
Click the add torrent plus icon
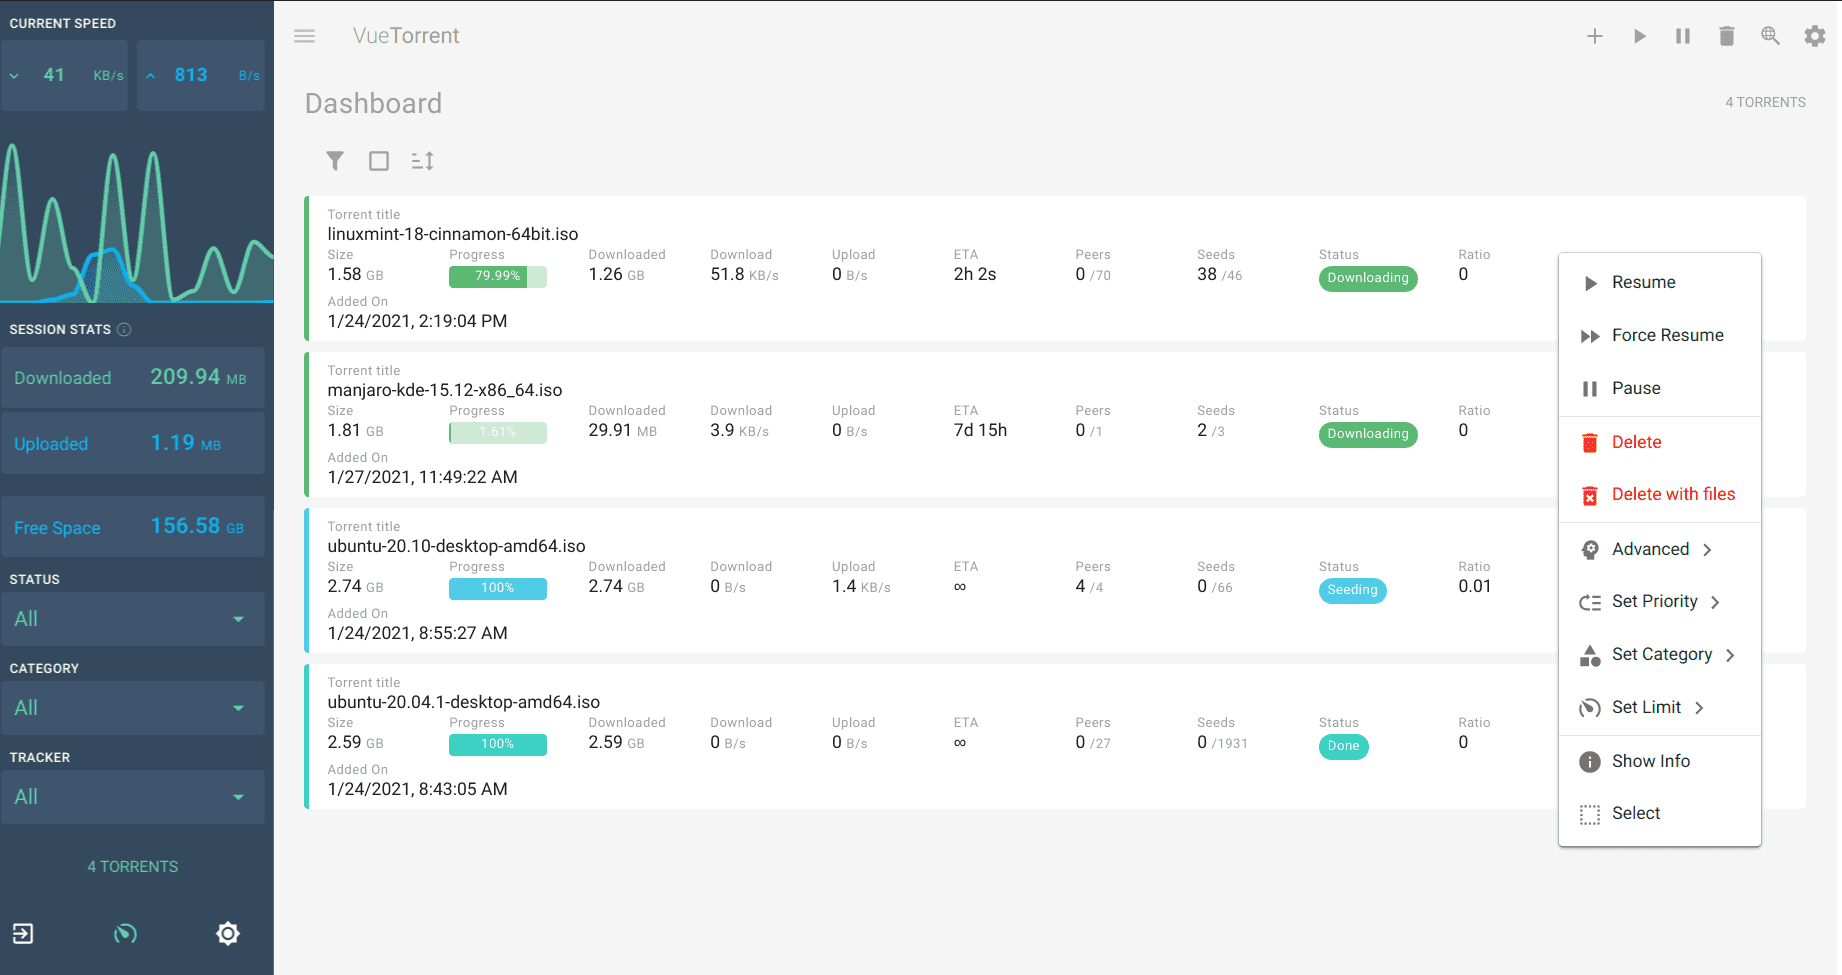1595,36
